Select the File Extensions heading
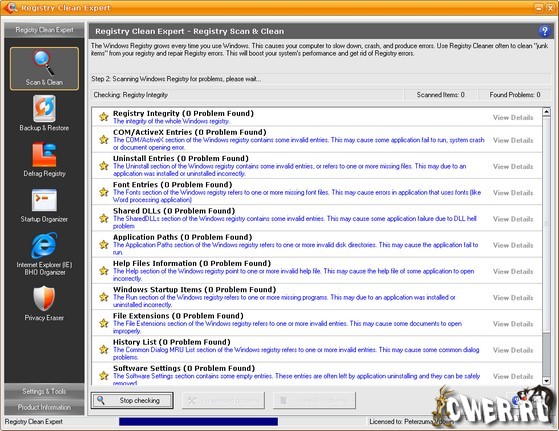 click(178, 316)
